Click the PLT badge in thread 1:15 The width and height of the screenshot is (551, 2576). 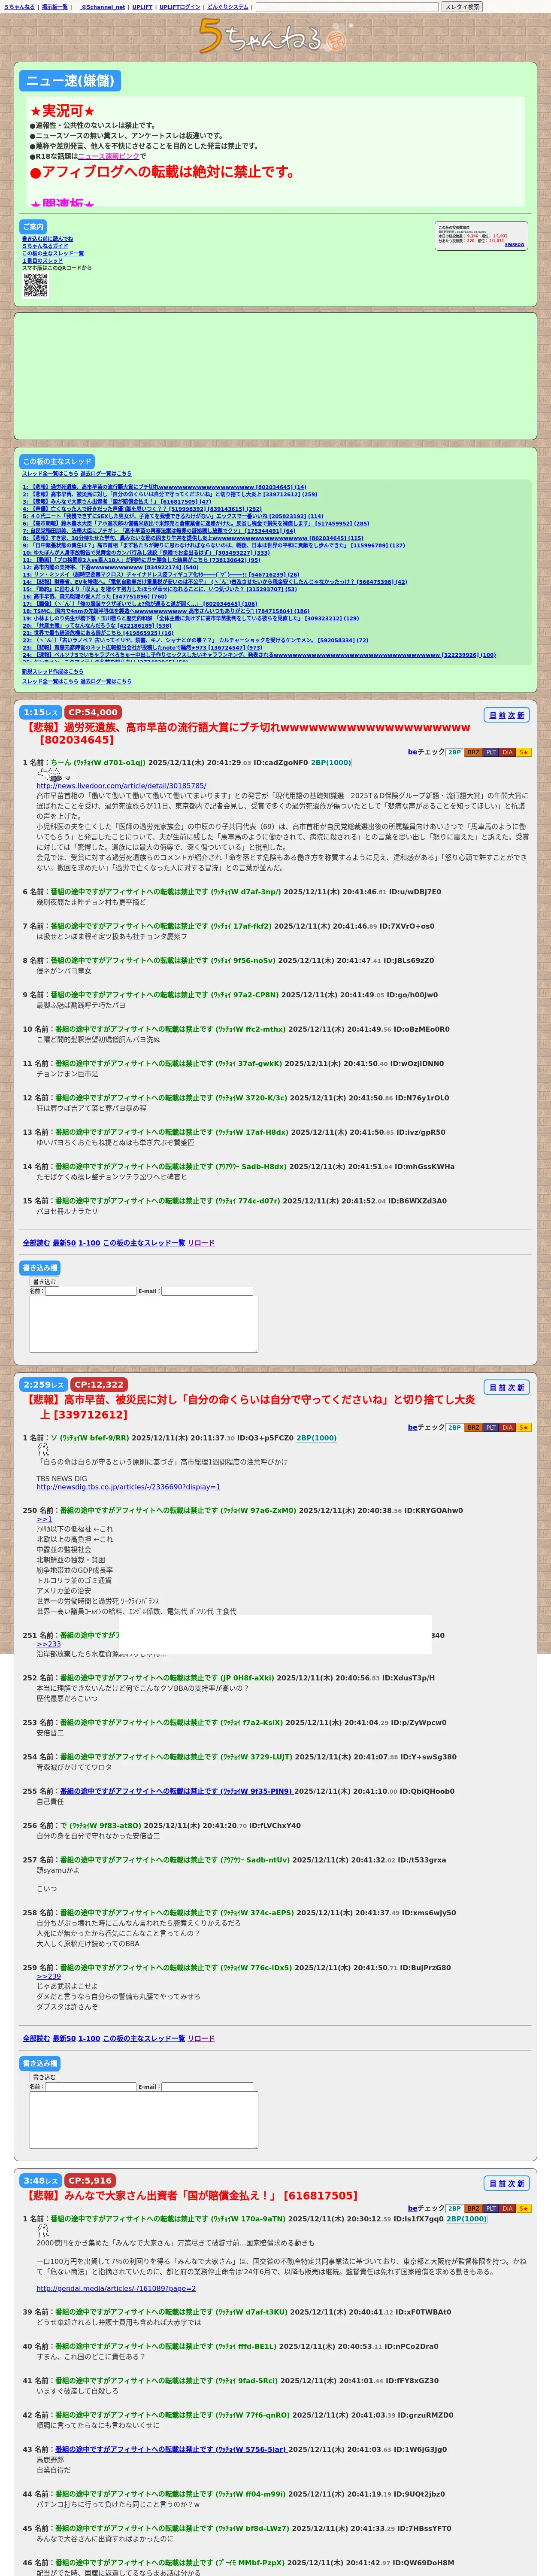click(x=491, y=752)
